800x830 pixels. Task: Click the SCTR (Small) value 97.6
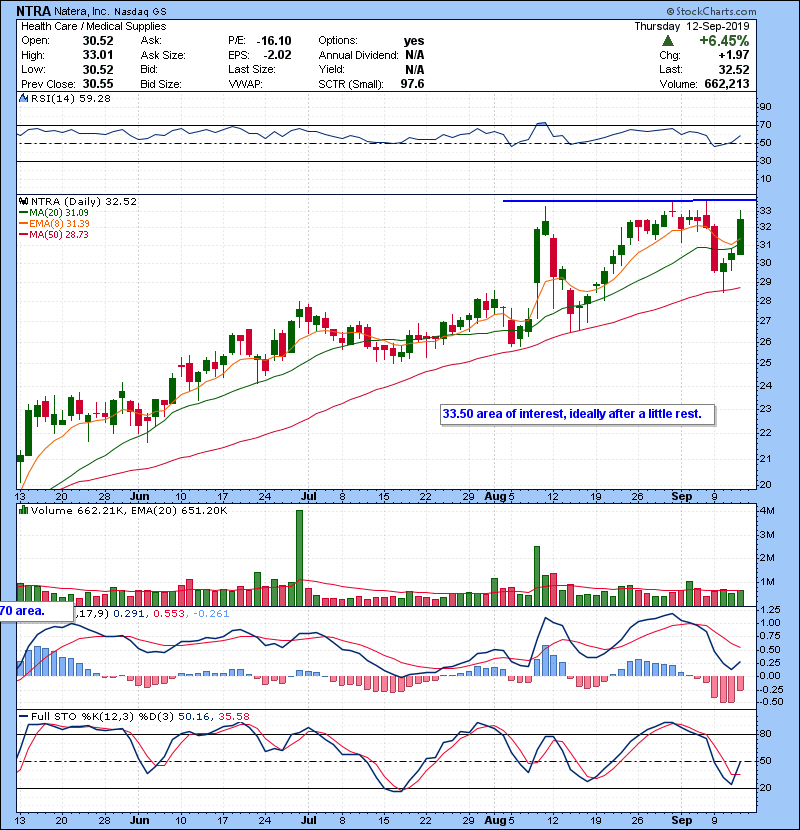pos(412,84)
